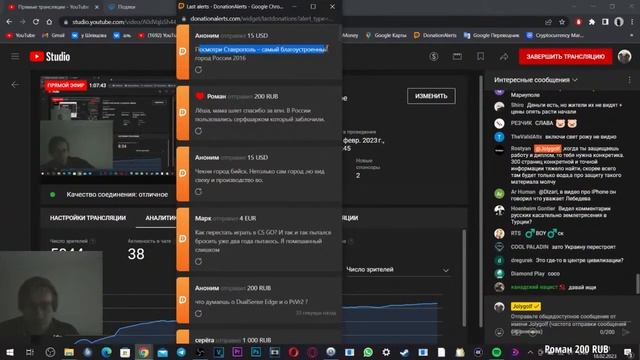Click the analytics panel scrollbar
The height and width of the screenshot is (360, 640).
point(464,278)
